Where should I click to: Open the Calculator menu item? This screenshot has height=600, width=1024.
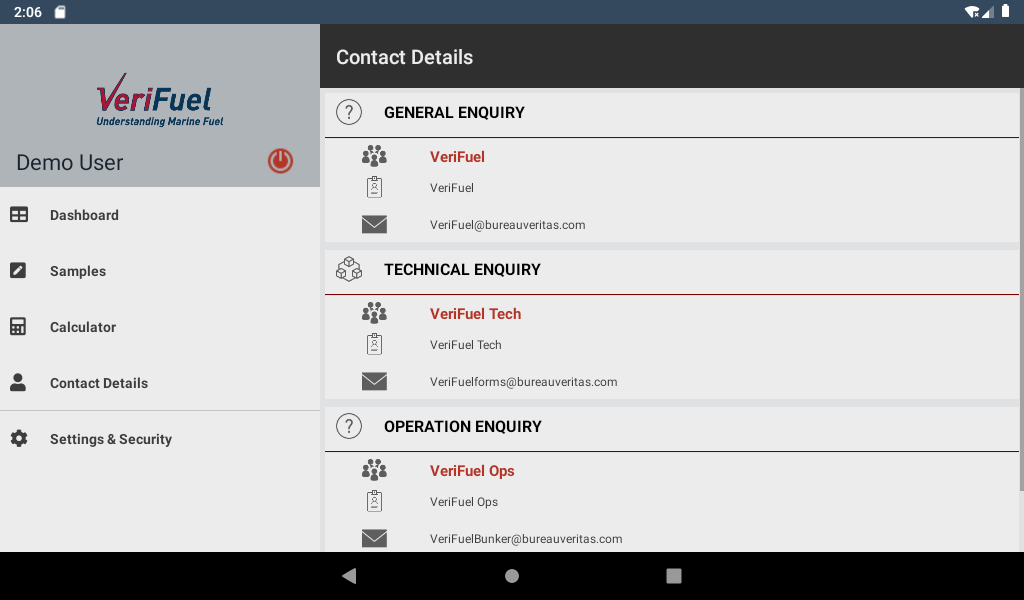[x=160, y=327]
